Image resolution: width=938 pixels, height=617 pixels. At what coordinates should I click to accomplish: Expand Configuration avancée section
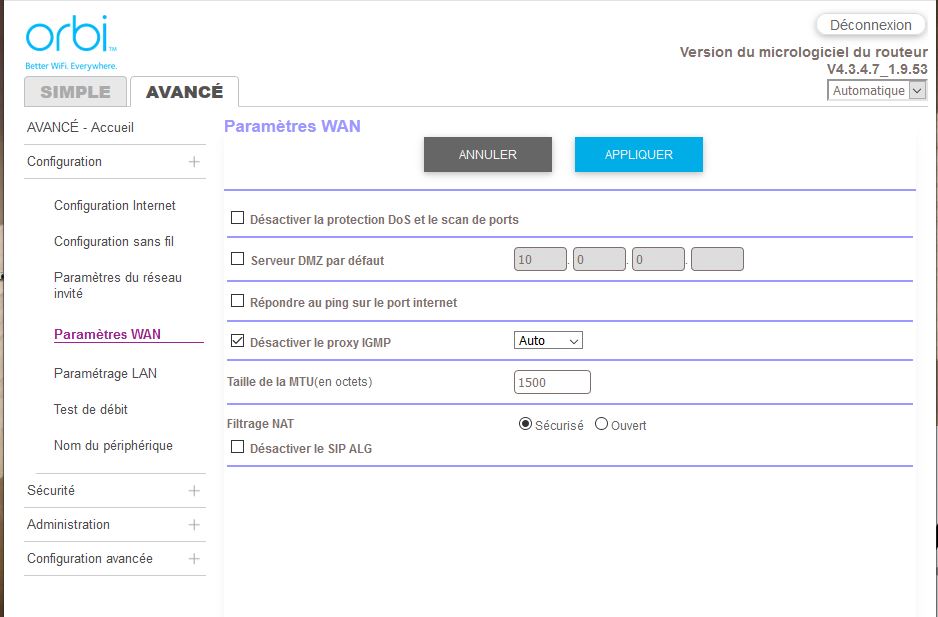[x=194, y=559]
